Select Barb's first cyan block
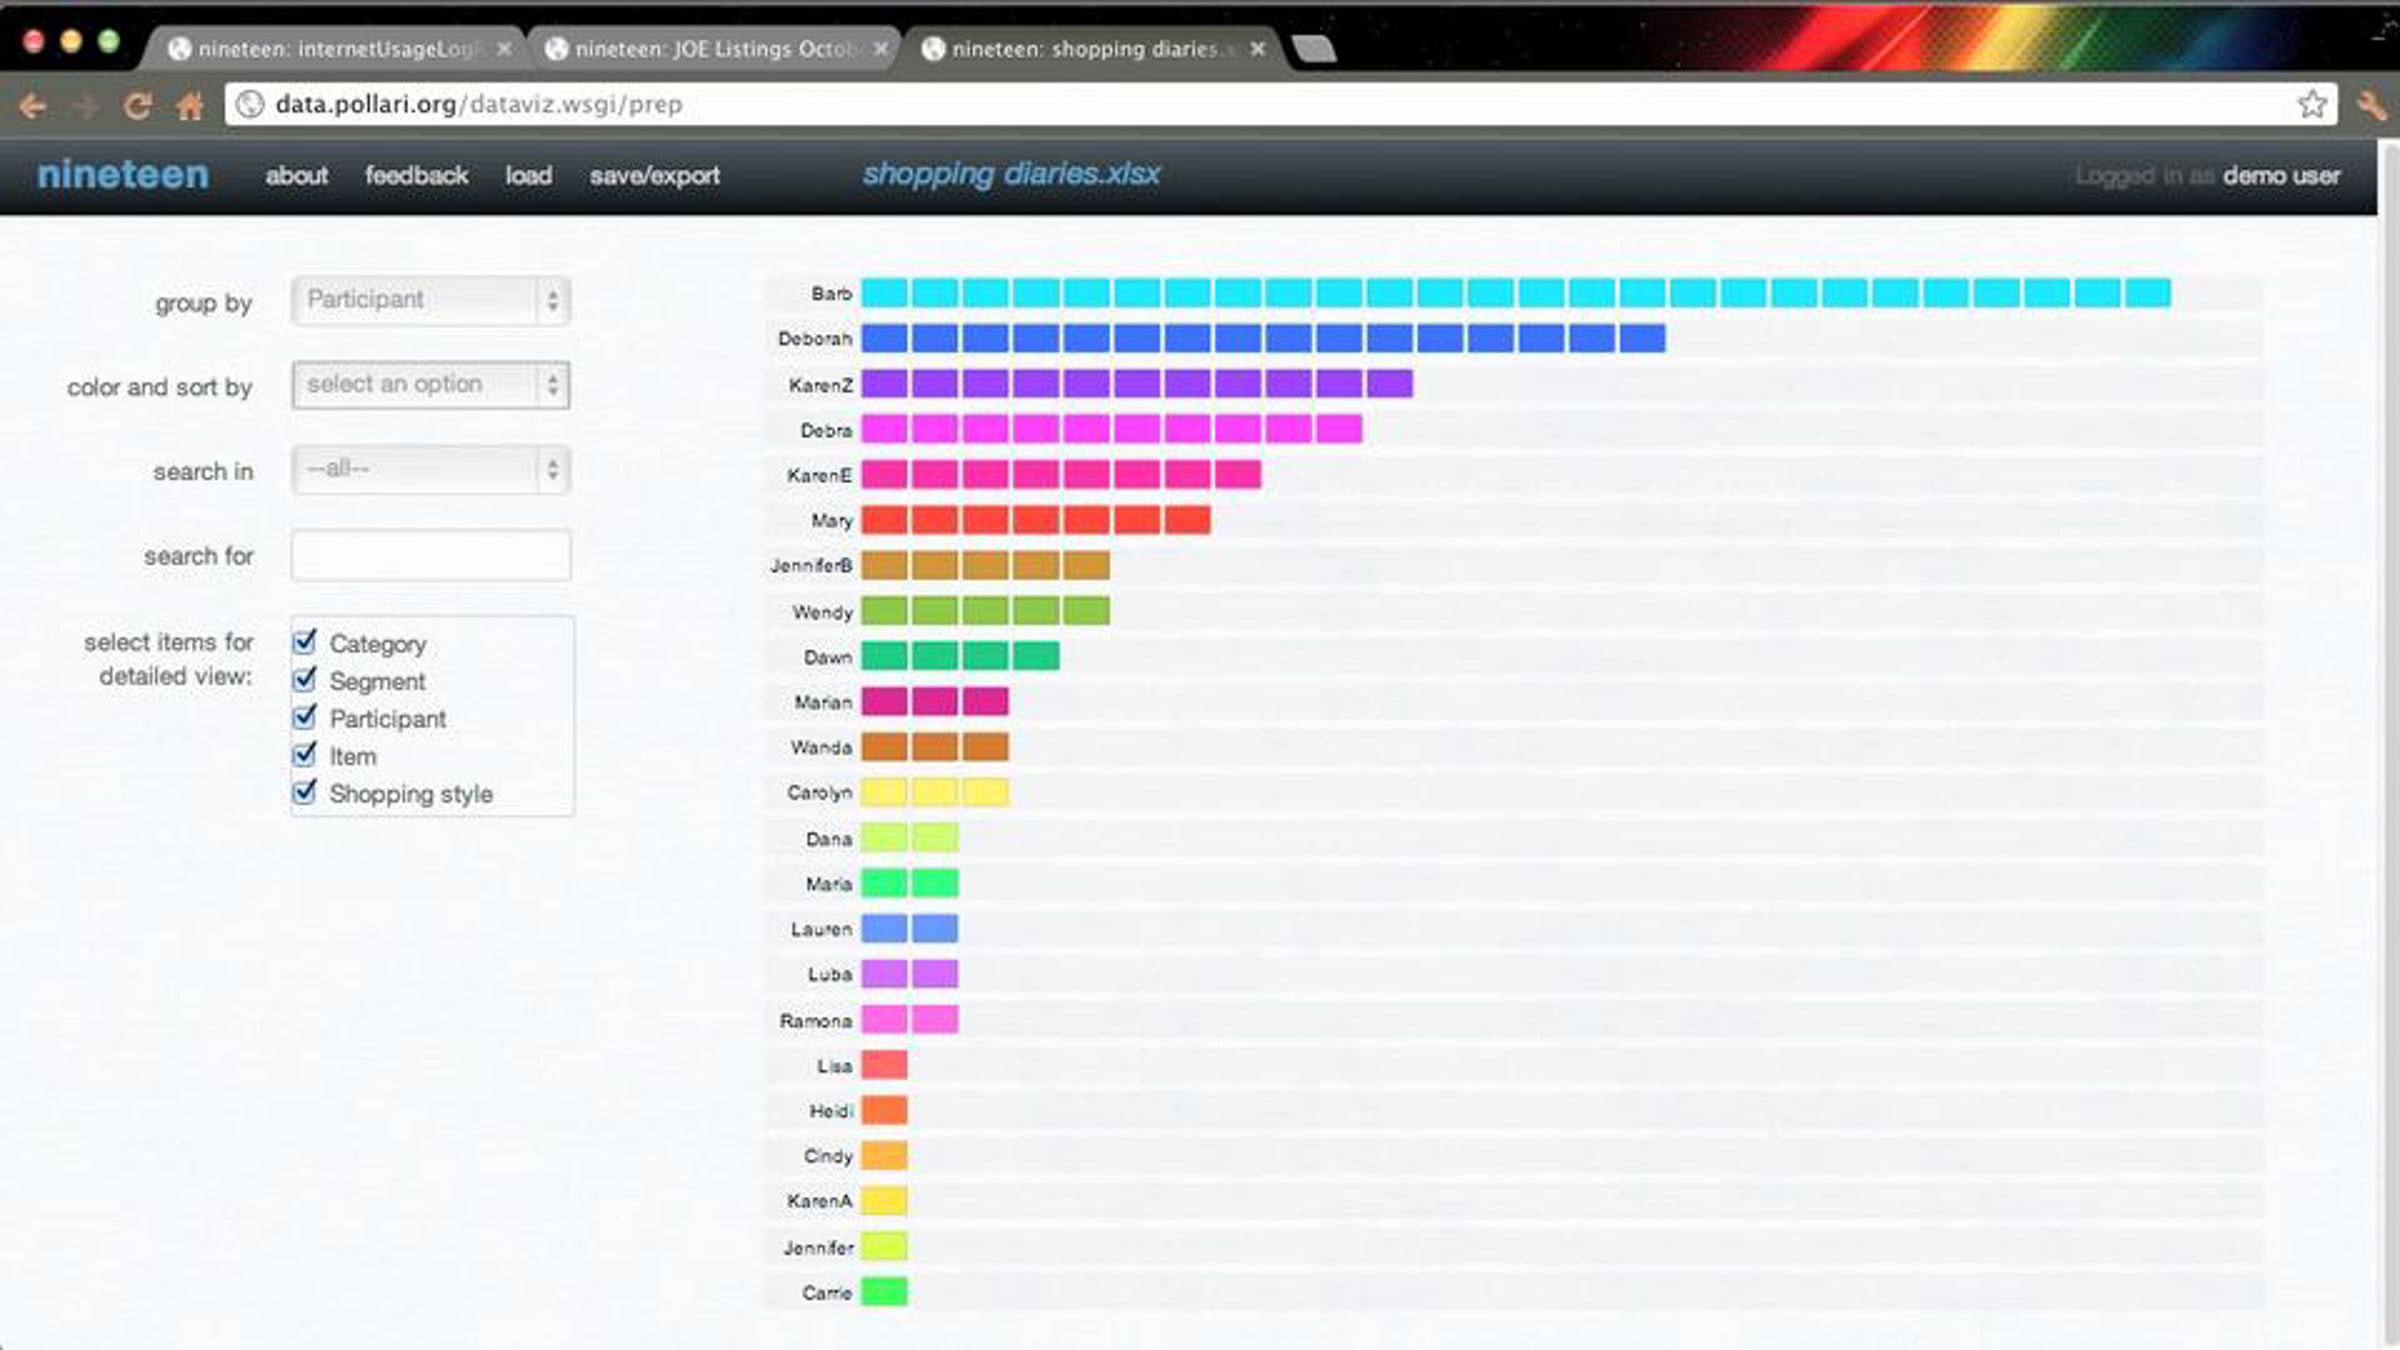The height and width of the screenshot is (1350, 2400). tap(884, 293)
